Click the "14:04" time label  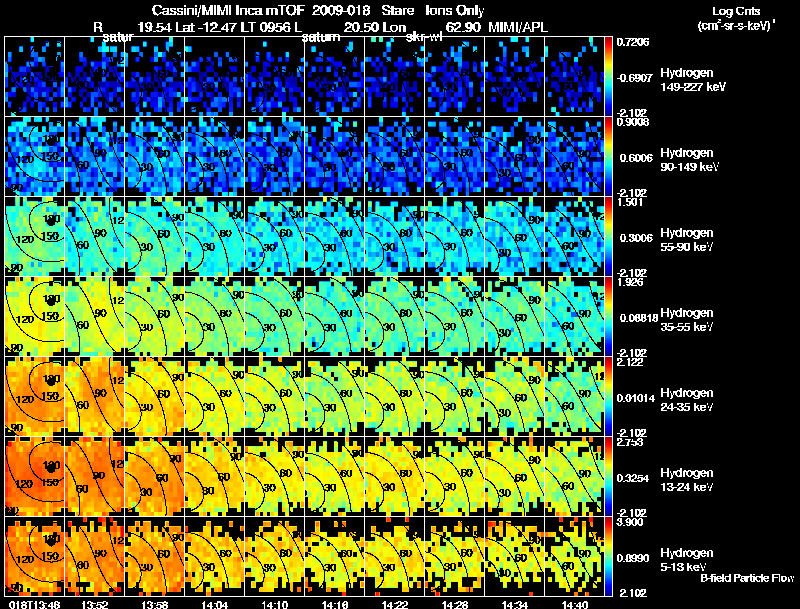tap(215, 604)
